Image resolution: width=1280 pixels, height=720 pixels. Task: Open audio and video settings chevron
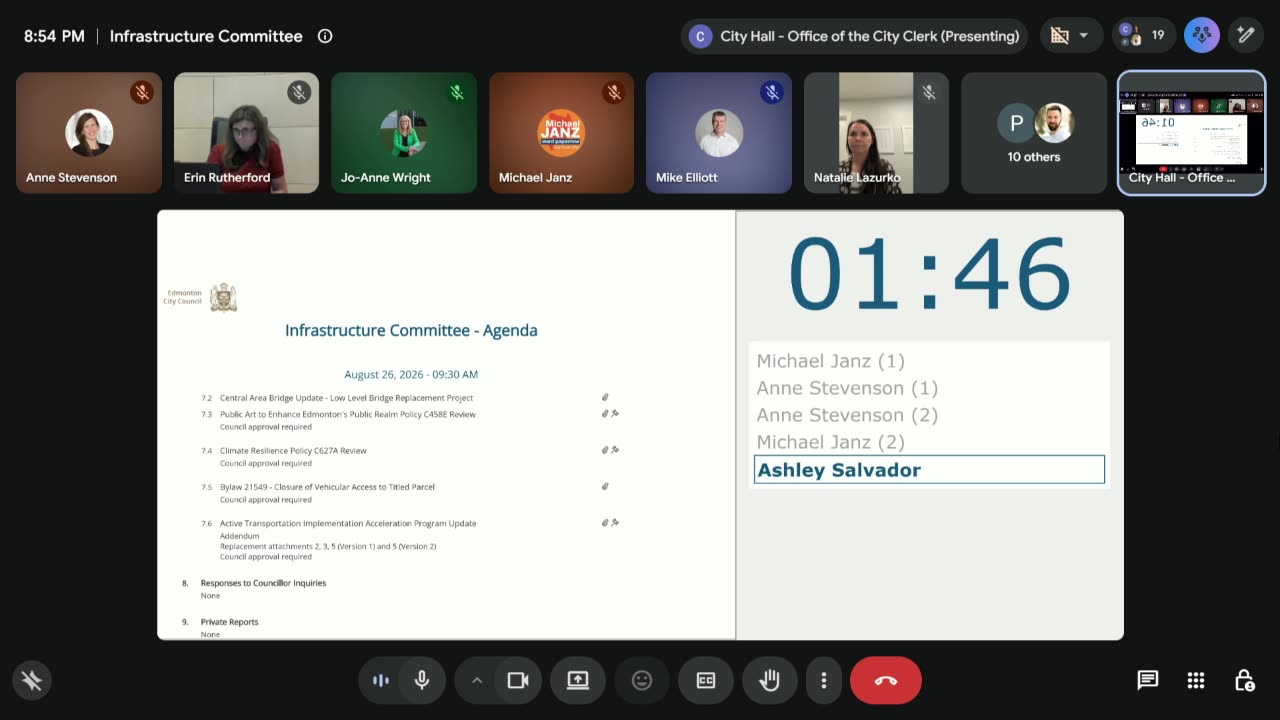click(477, 681)
